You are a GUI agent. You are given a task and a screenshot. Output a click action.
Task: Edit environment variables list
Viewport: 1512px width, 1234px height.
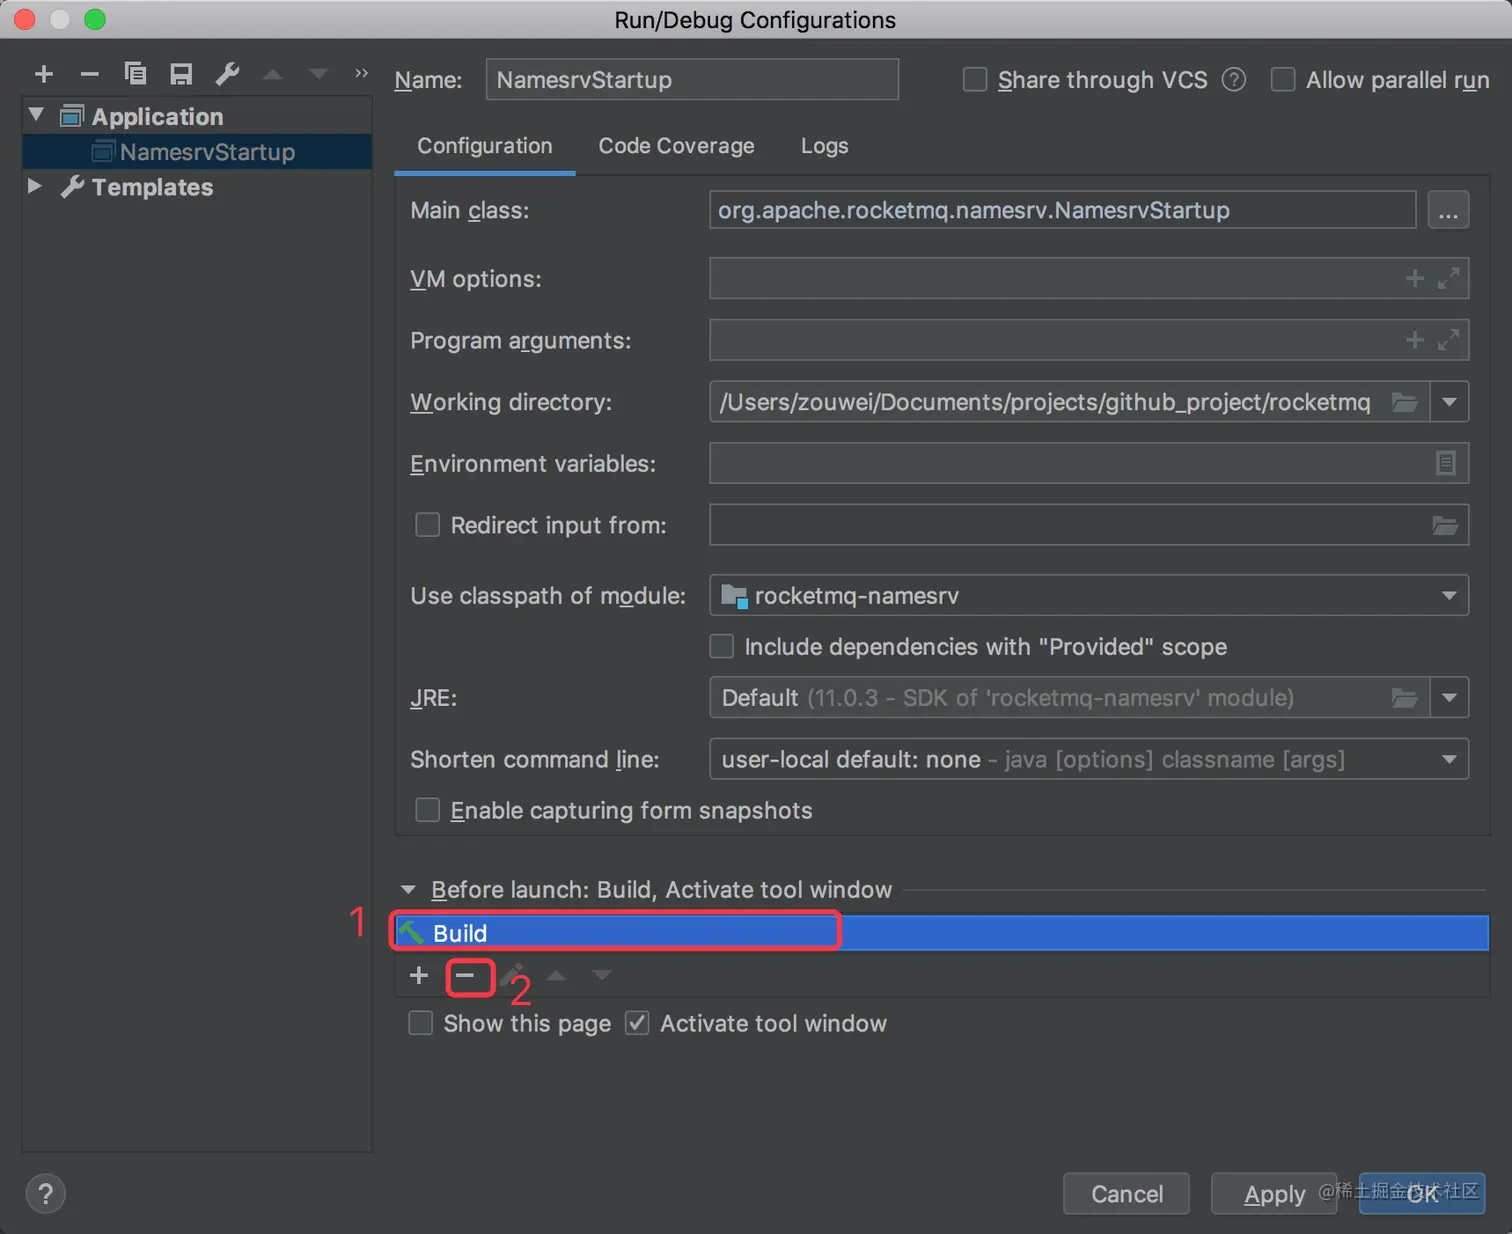click(x=1446, y=463)
